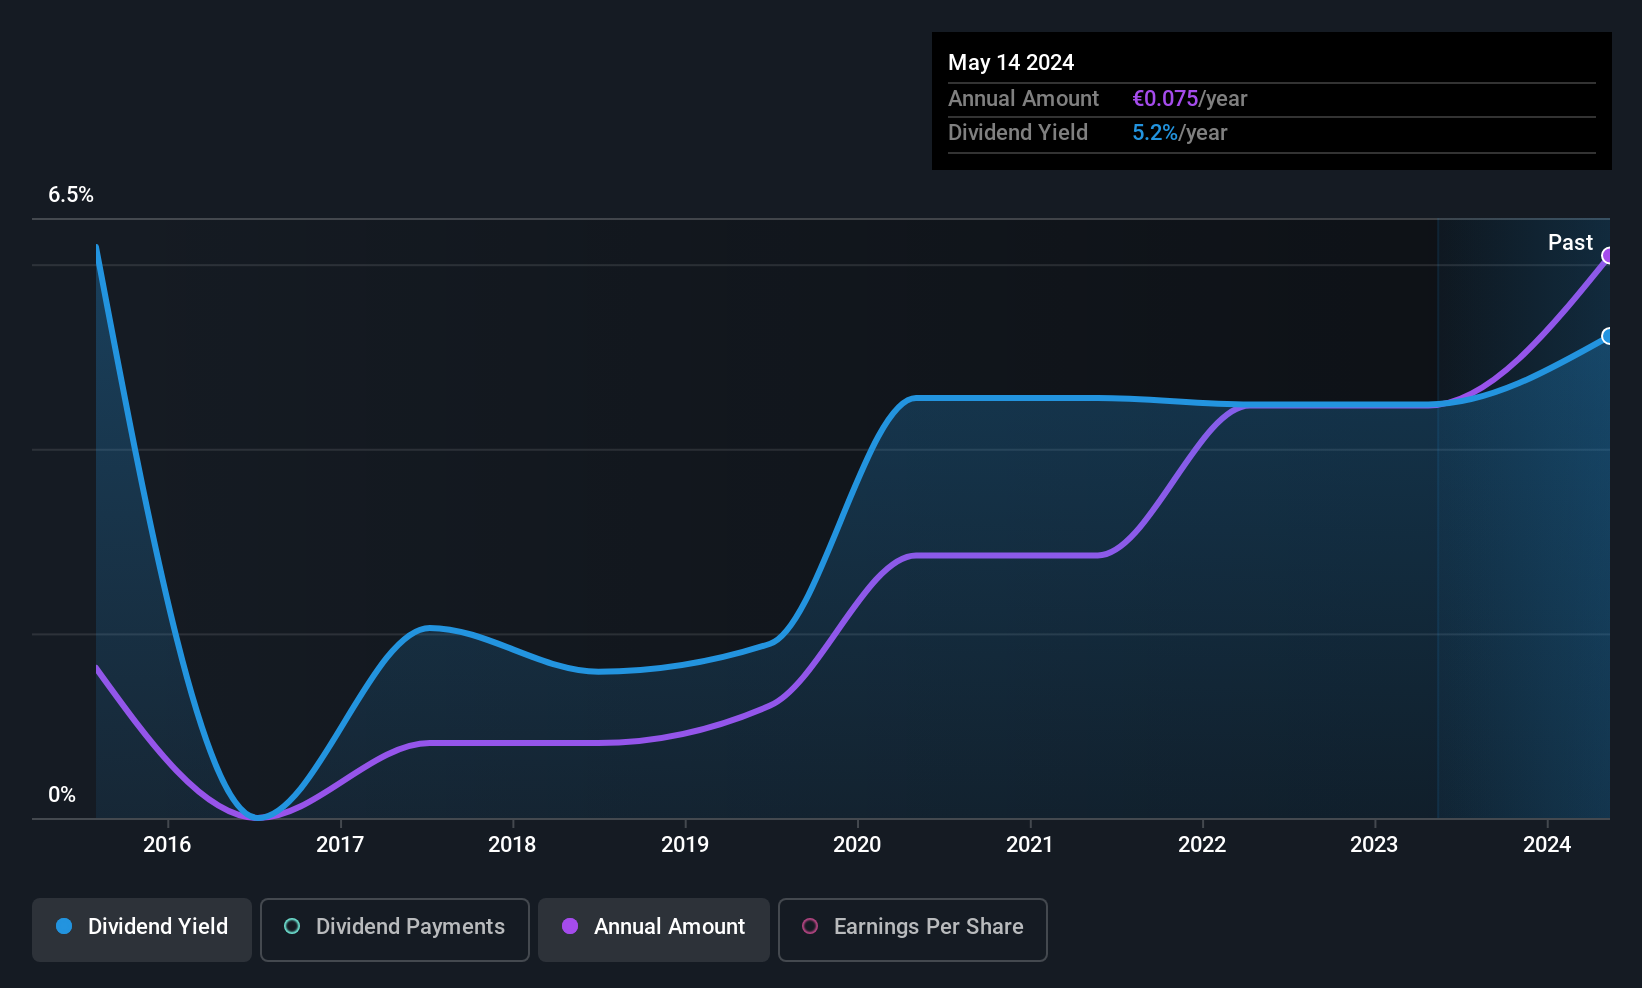Screen dimensions: 1642x988
Task: Click the 6.5% y-axis label
Action: (71, 195)
